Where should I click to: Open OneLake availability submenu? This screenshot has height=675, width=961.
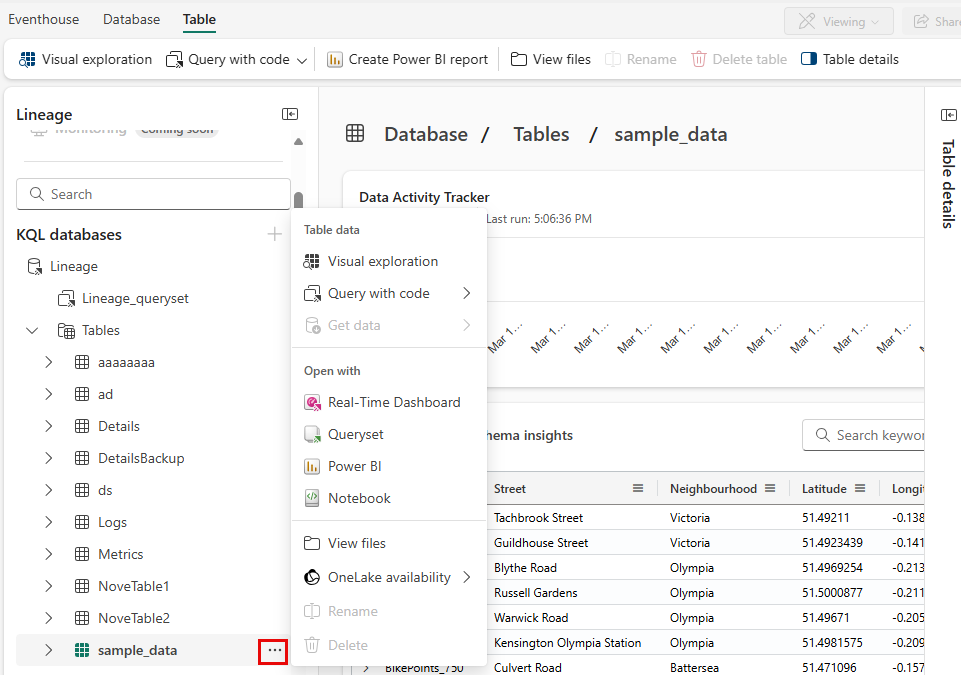[388, 577]
